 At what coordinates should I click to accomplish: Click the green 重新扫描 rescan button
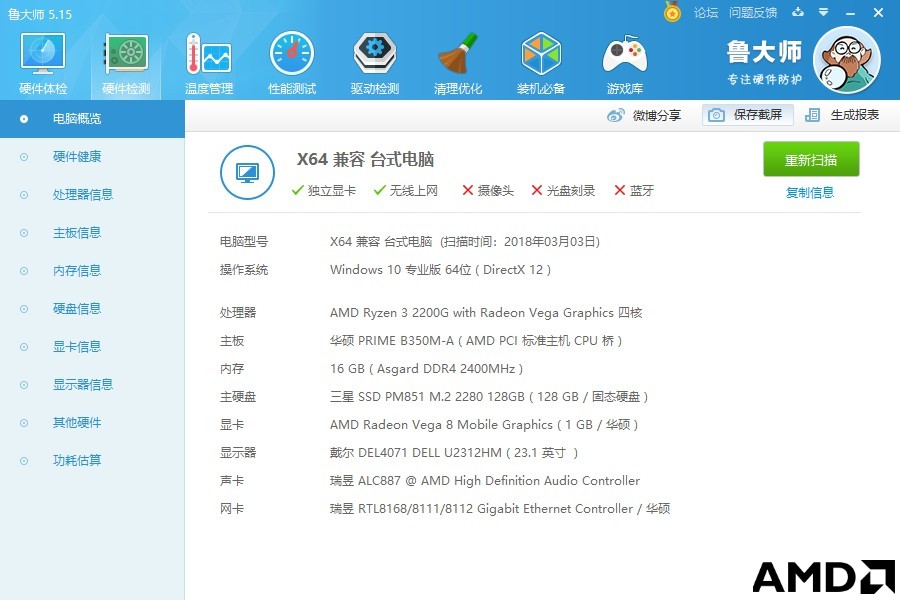click(811, 159)
